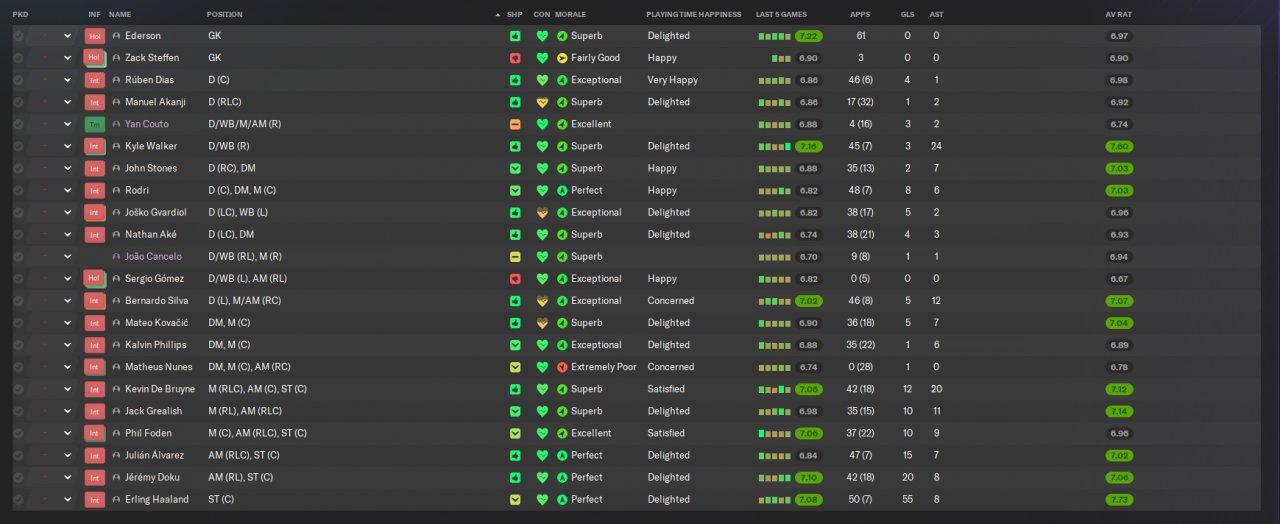Viewport: 1280px width, 524px height.
Task: Click Ederson's Hol info status badge
Action: (94, 36)
